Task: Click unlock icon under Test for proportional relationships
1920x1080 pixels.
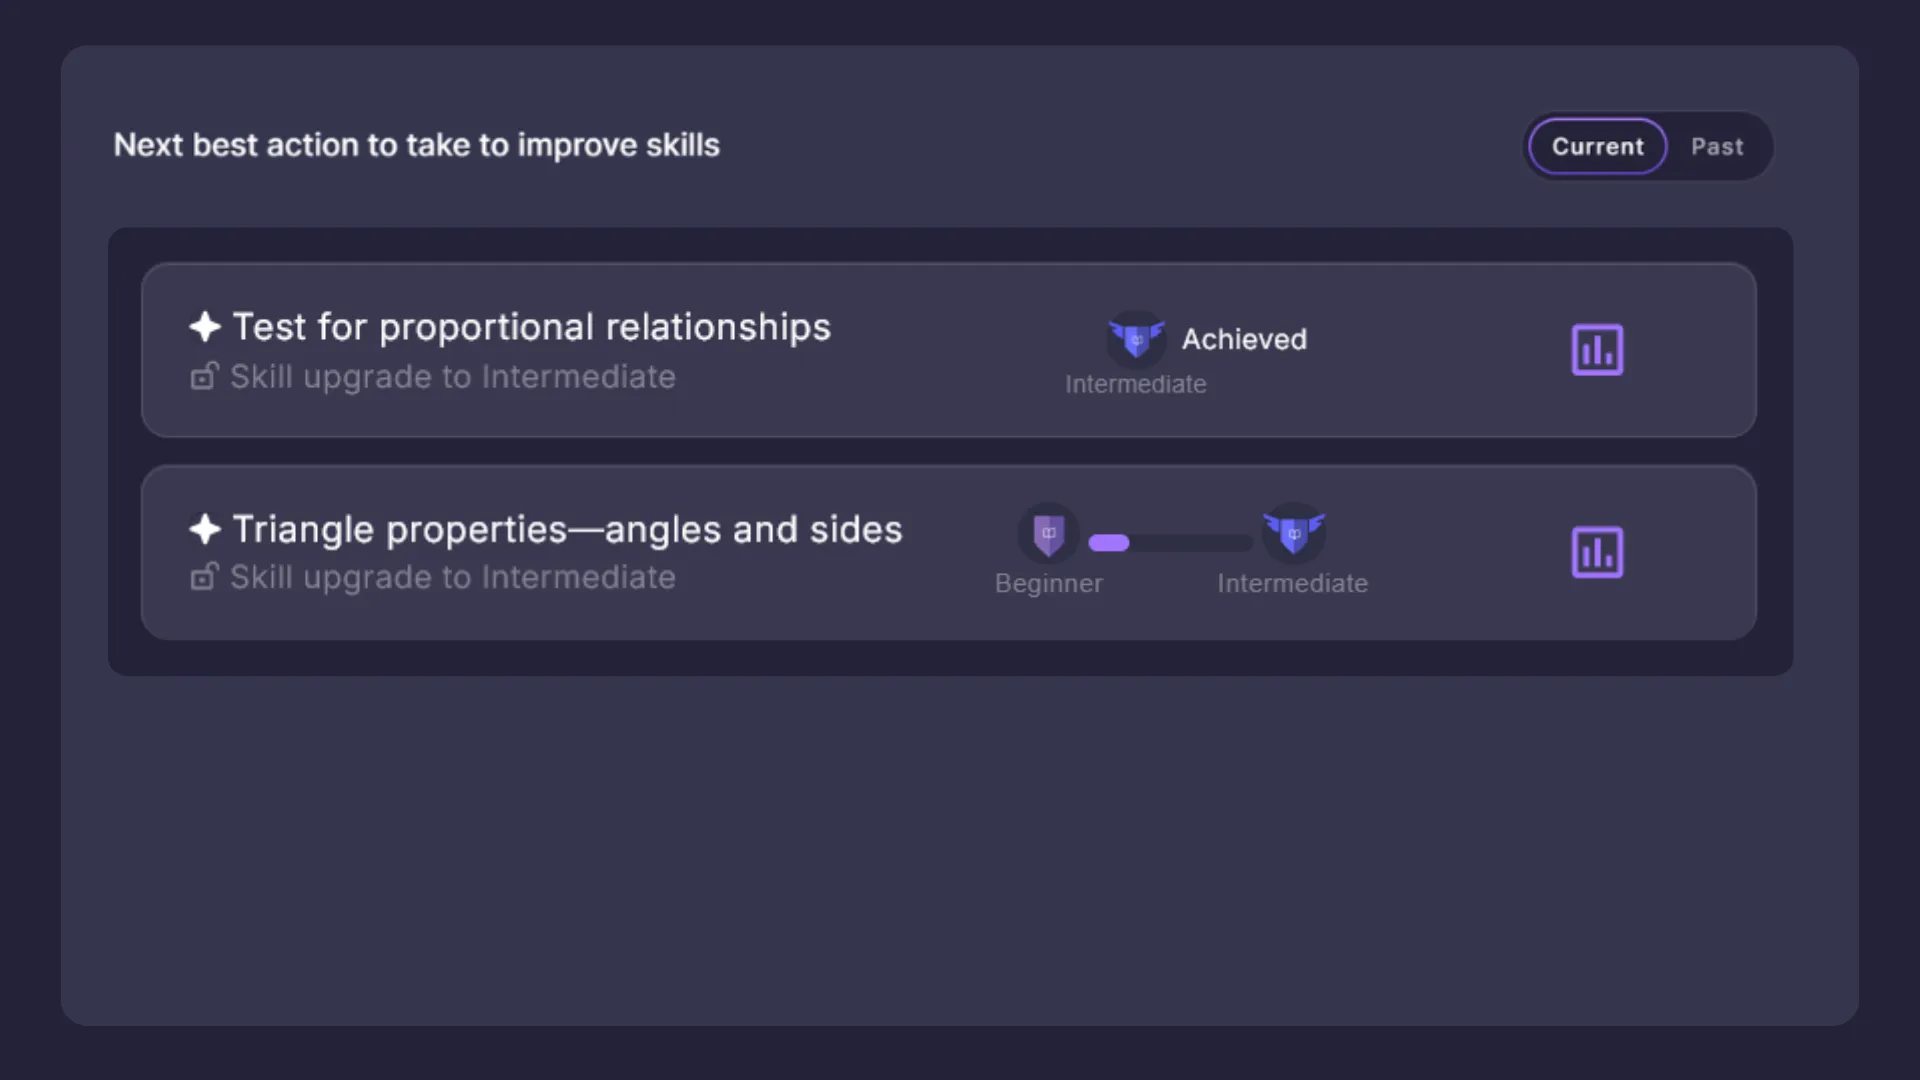Action: coord(204,376)
